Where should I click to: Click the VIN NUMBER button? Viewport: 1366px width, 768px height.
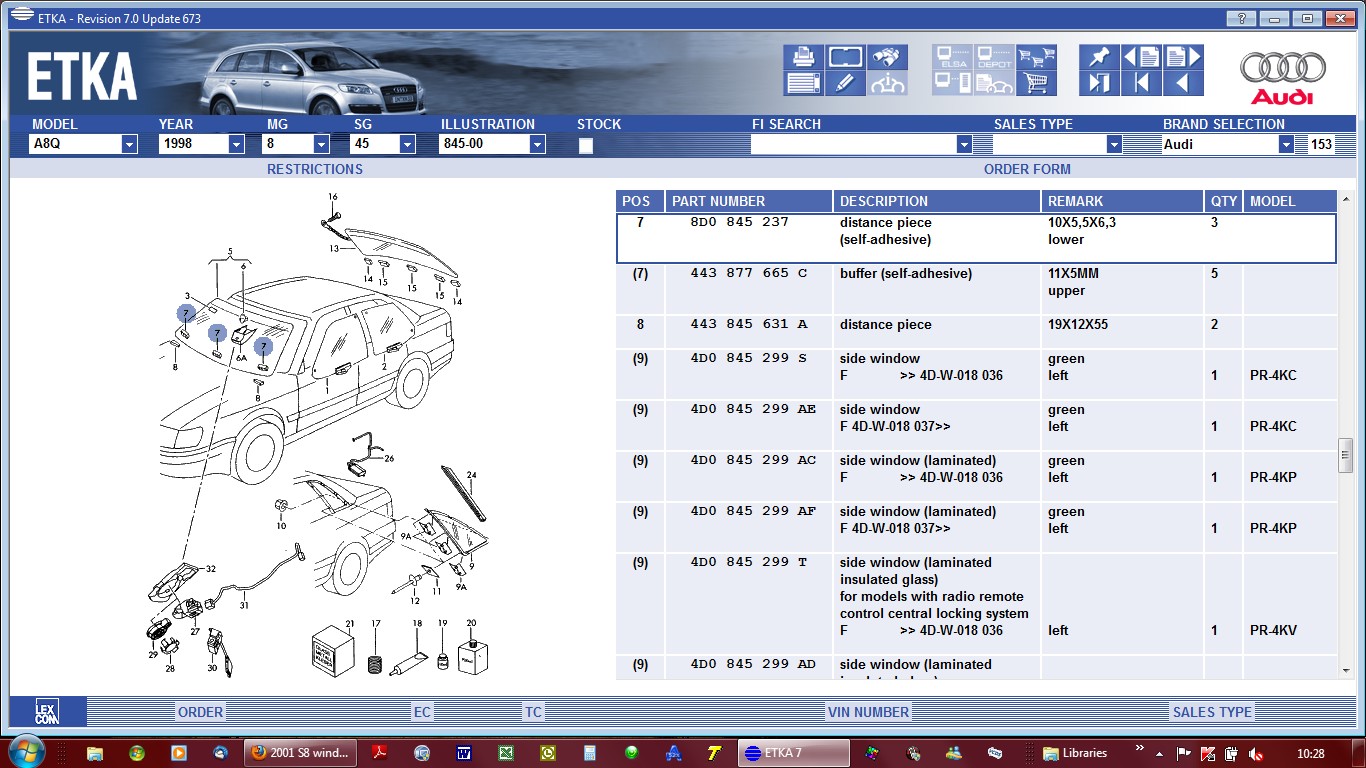click(x=868, y=712)
